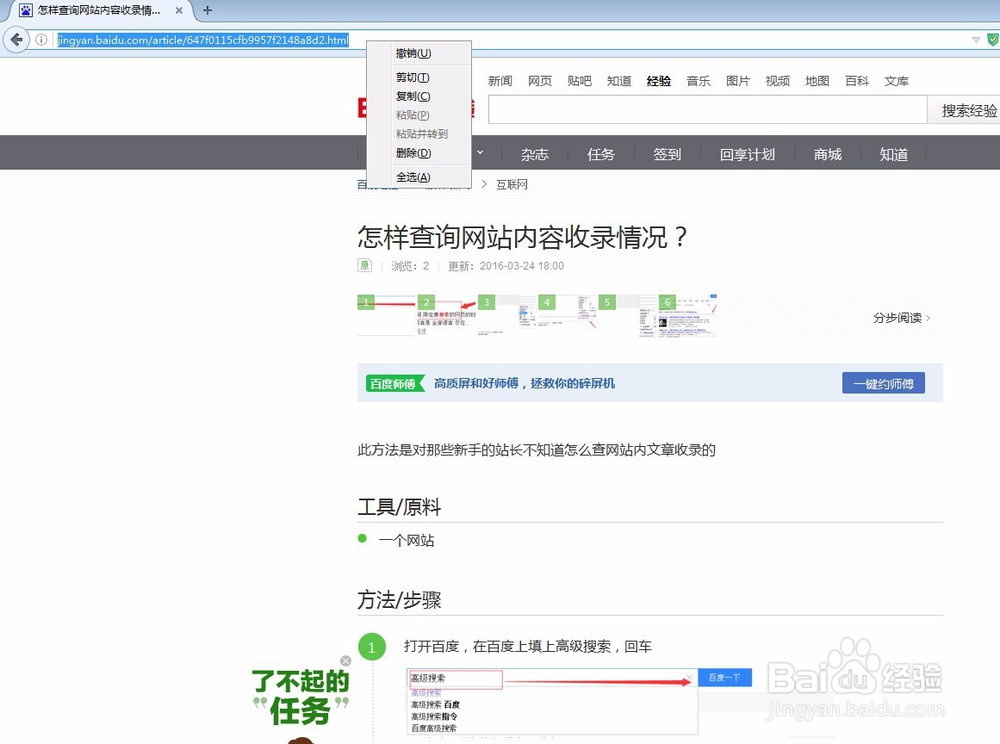Expand the dropdown chevron in the gray navbar
This screenshot has height=744, width=1000.
point(480,153)
